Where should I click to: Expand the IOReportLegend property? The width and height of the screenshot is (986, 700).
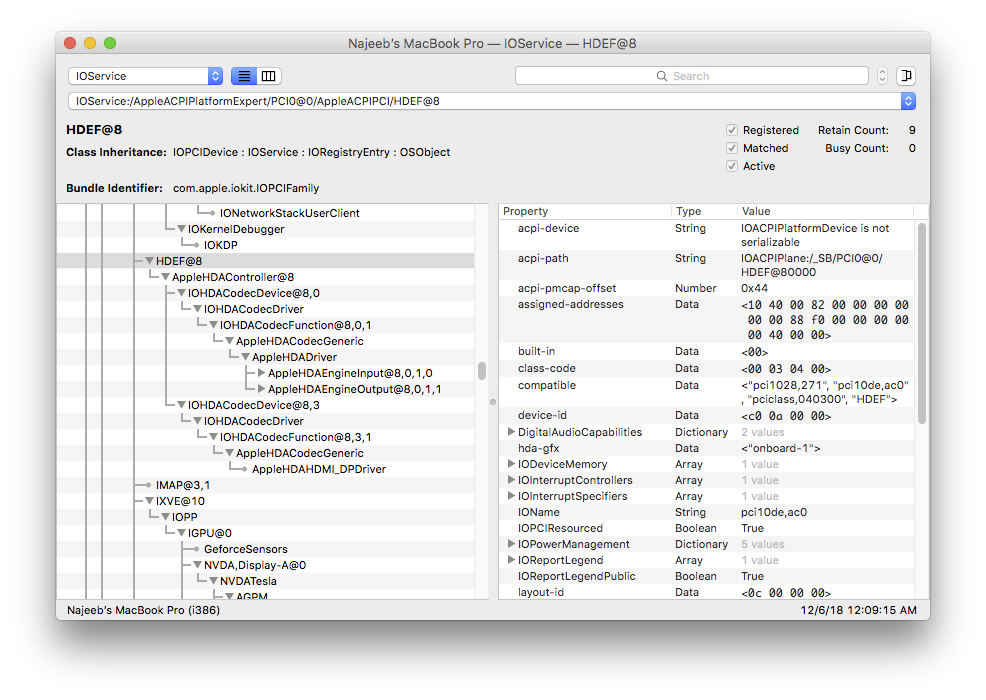(x=511, y=560)
